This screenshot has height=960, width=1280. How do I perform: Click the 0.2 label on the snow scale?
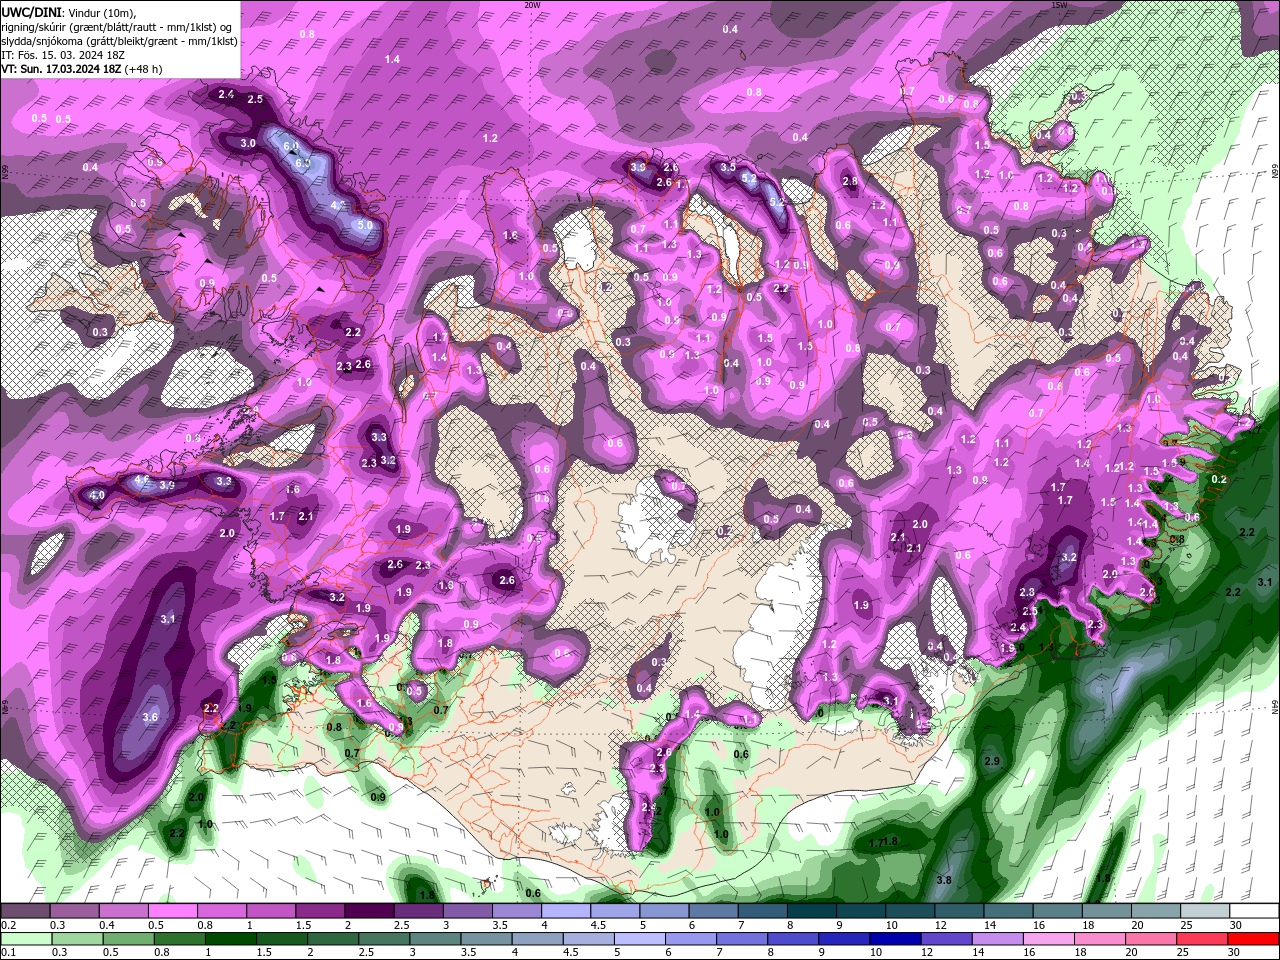coord(9,925)
